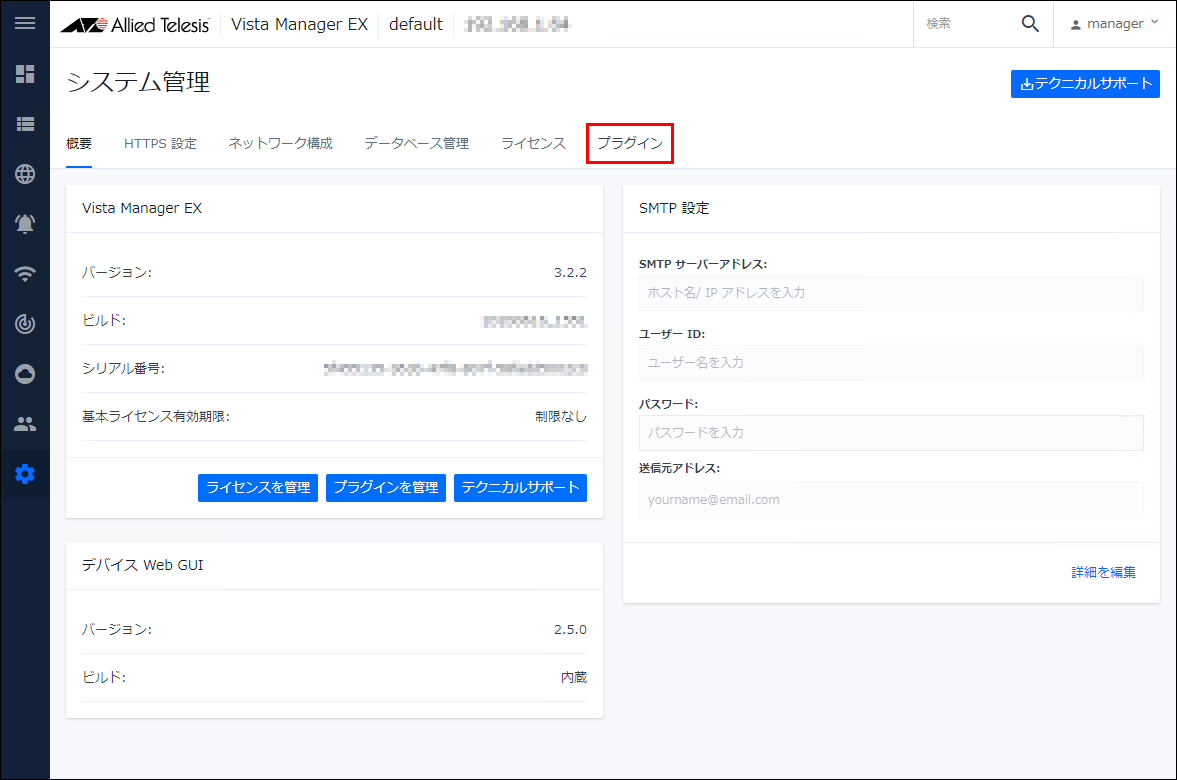Click the Vista Manager EX header title
This screenshot has width=1177, height=780.
300,25
